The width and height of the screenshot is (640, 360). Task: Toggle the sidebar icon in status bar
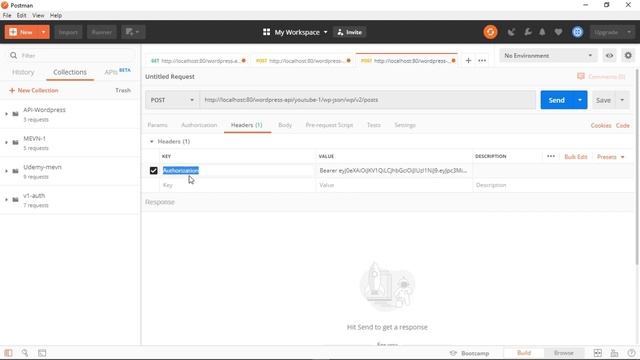click(x=8, y=353)
